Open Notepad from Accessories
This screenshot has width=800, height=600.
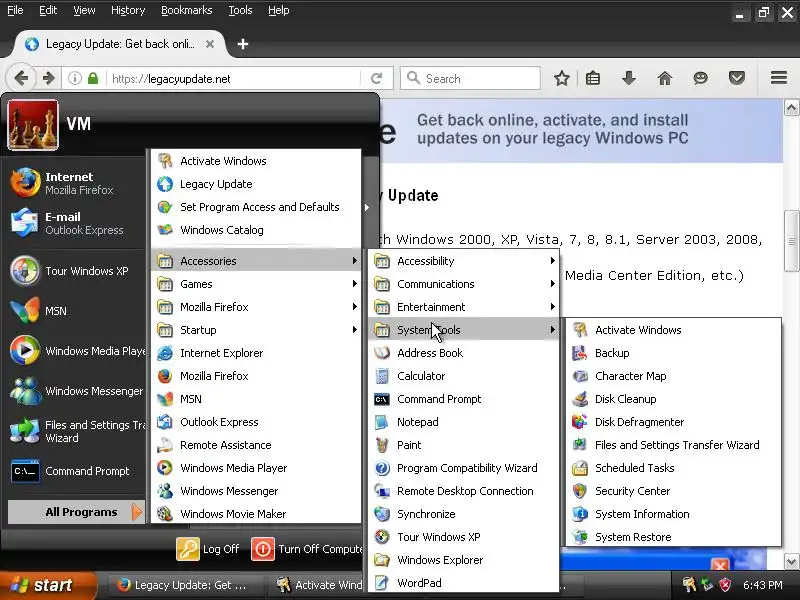click(x=464, y=422)
